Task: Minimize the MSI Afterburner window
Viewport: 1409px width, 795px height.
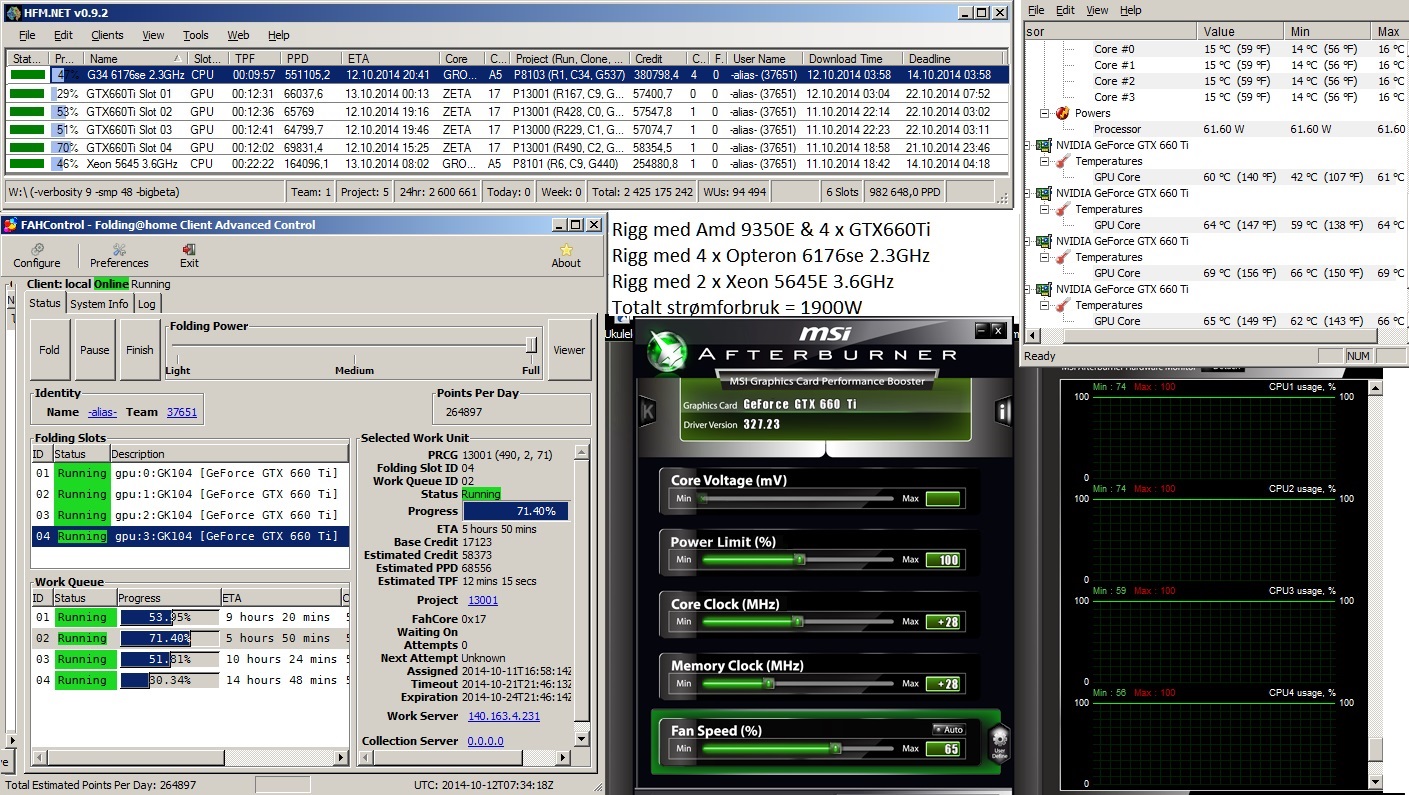Action: (x=981, y=329)
